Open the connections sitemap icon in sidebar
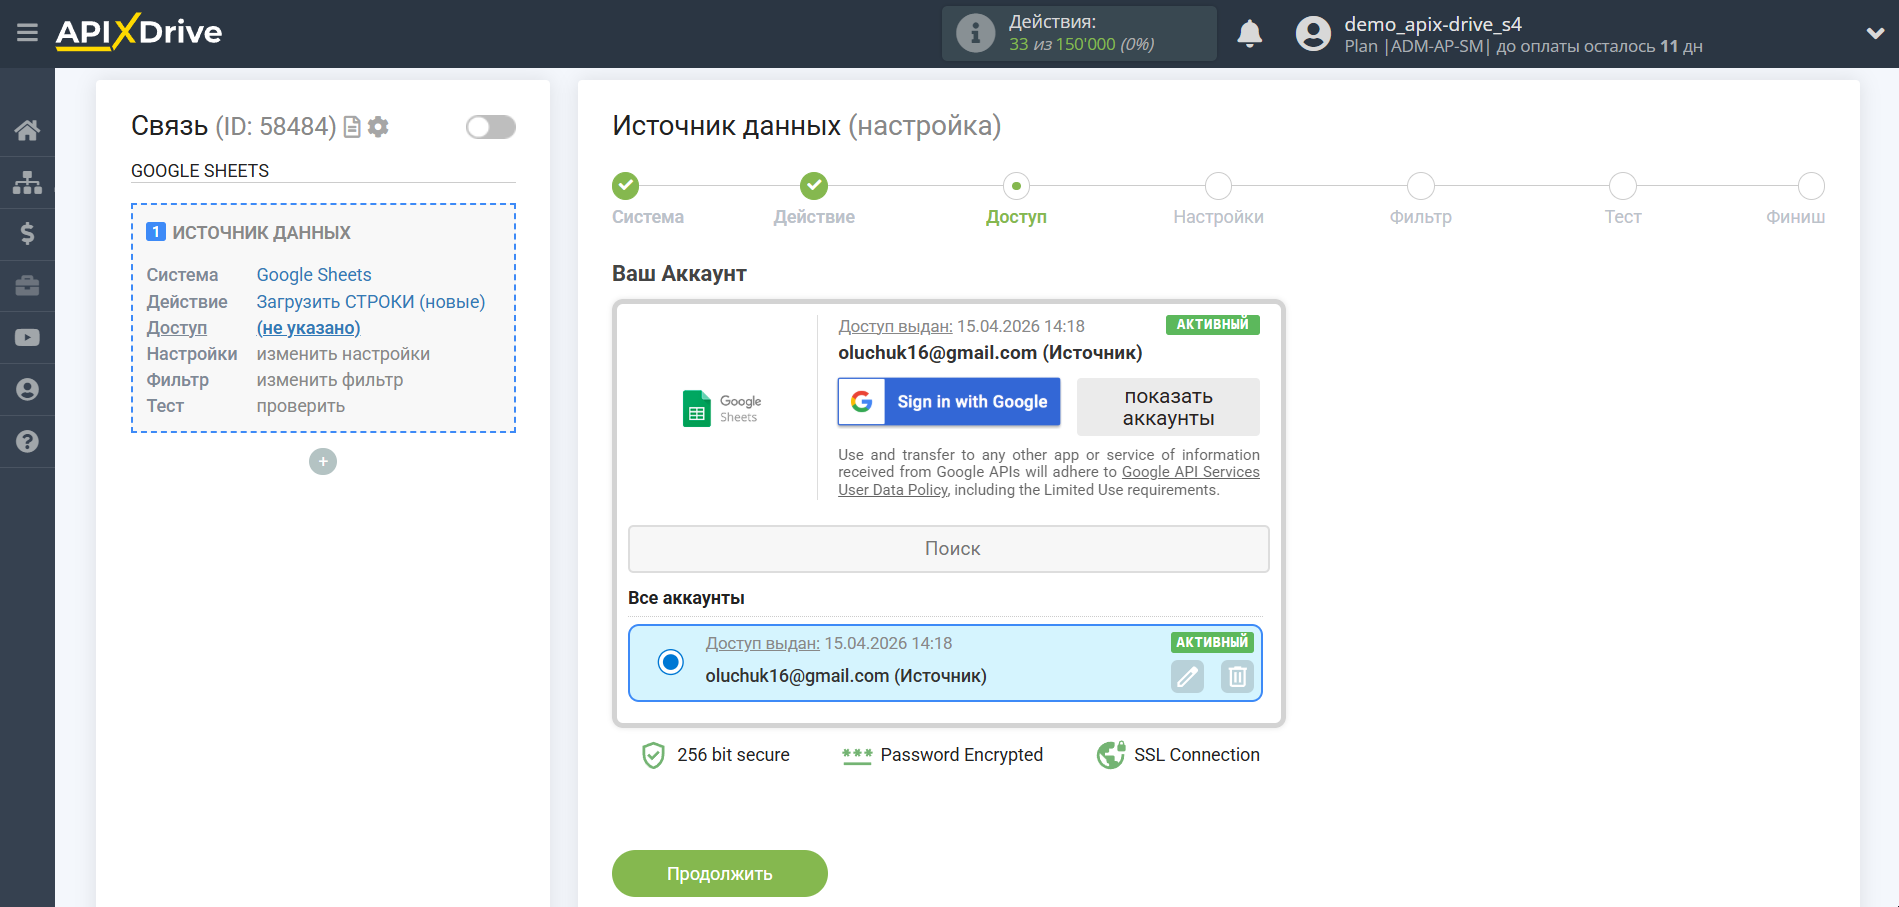Image resolution: width=1899 pixels, height=907 pixels. [27, 182]
